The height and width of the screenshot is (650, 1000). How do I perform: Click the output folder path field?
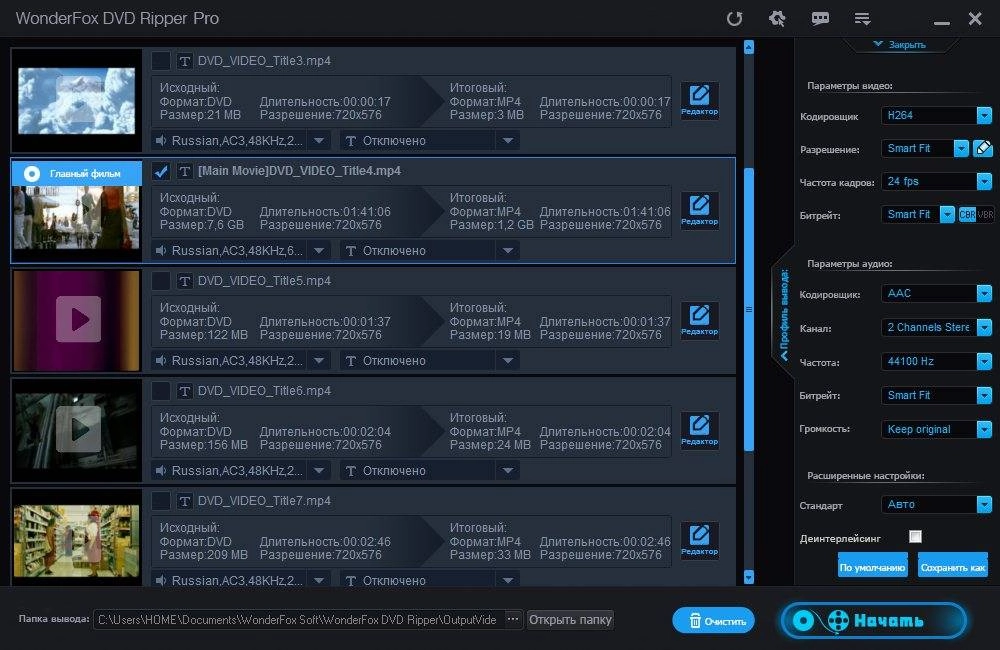pos(298,619)
